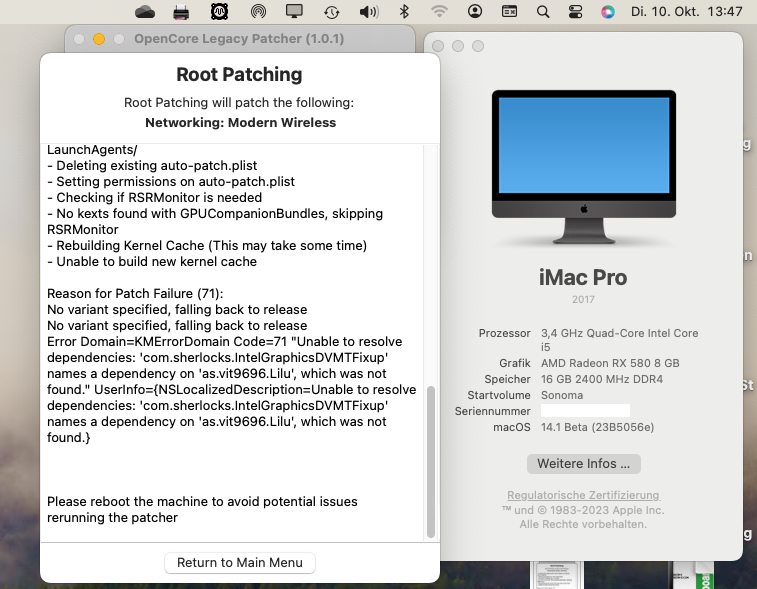757x589 pixels.
Task: Click the yellow minimize button of OpenCore Legacy Patcher
Action: pos(99,39)
